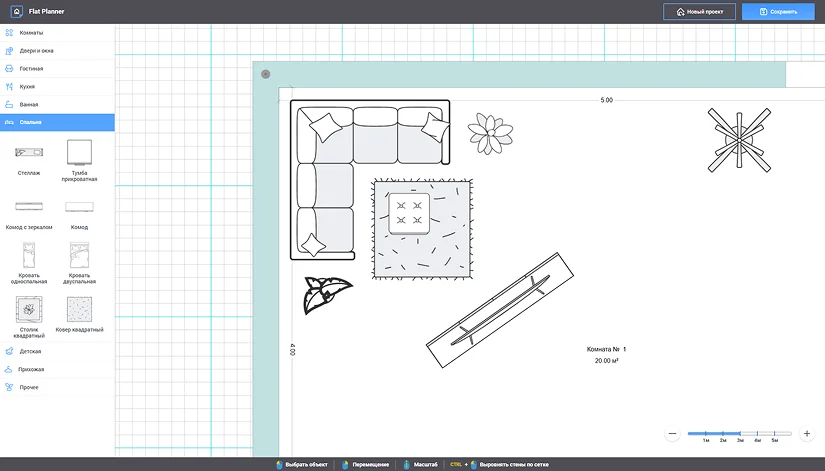Click the Прихожая hanger icon
This screenshot has height=471, width=825.
pyautogui.click(x=9, y=369)
